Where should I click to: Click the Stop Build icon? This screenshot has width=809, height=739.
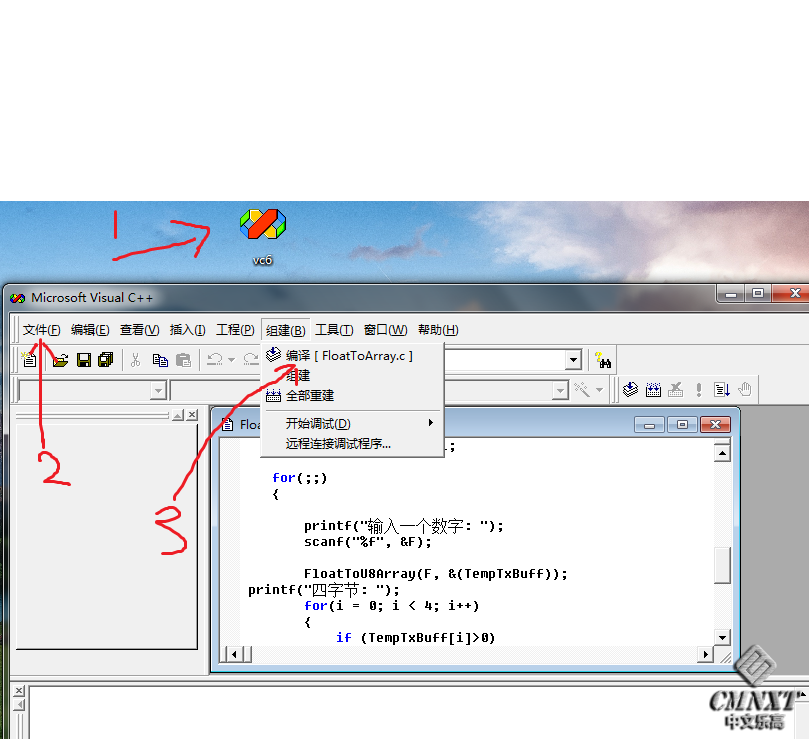click(675, 389)
